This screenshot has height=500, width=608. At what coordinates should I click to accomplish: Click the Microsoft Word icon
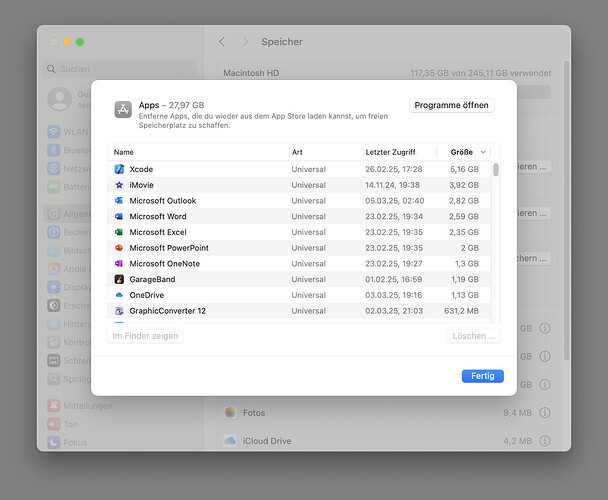coord(119,216)
